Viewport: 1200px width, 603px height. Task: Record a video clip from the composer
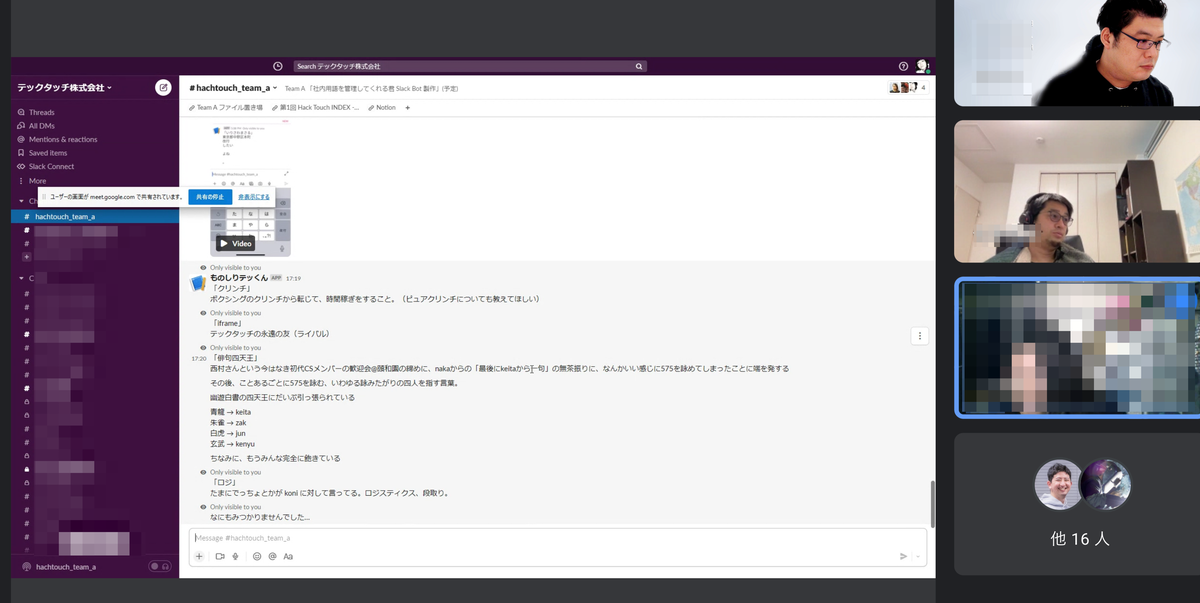pos(219,556)
